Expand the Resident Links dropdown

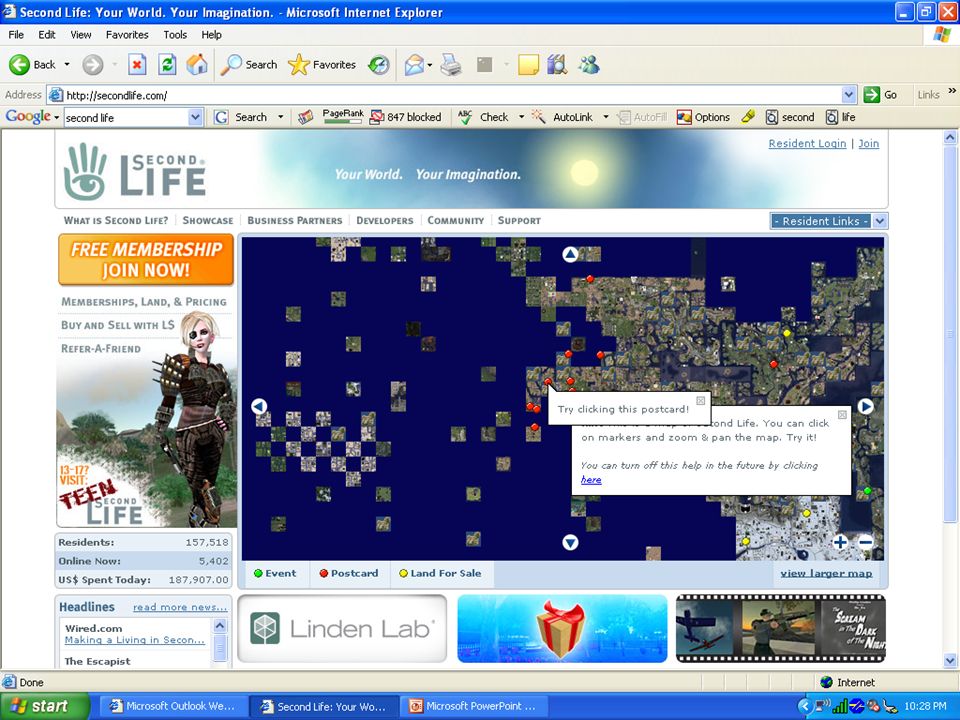(x=880, y=221)
